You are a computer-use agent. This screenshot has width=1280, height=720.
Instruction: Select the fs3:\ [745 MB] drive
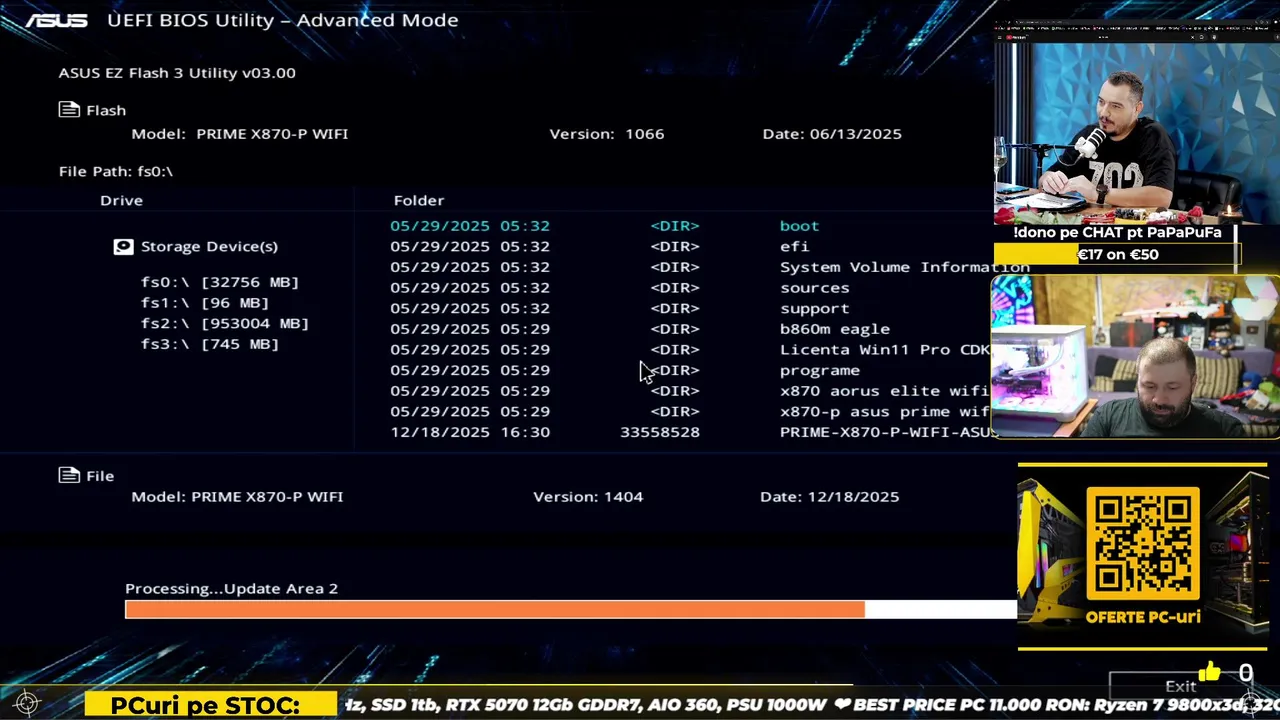pyautogui.click(x=210, y=343)
